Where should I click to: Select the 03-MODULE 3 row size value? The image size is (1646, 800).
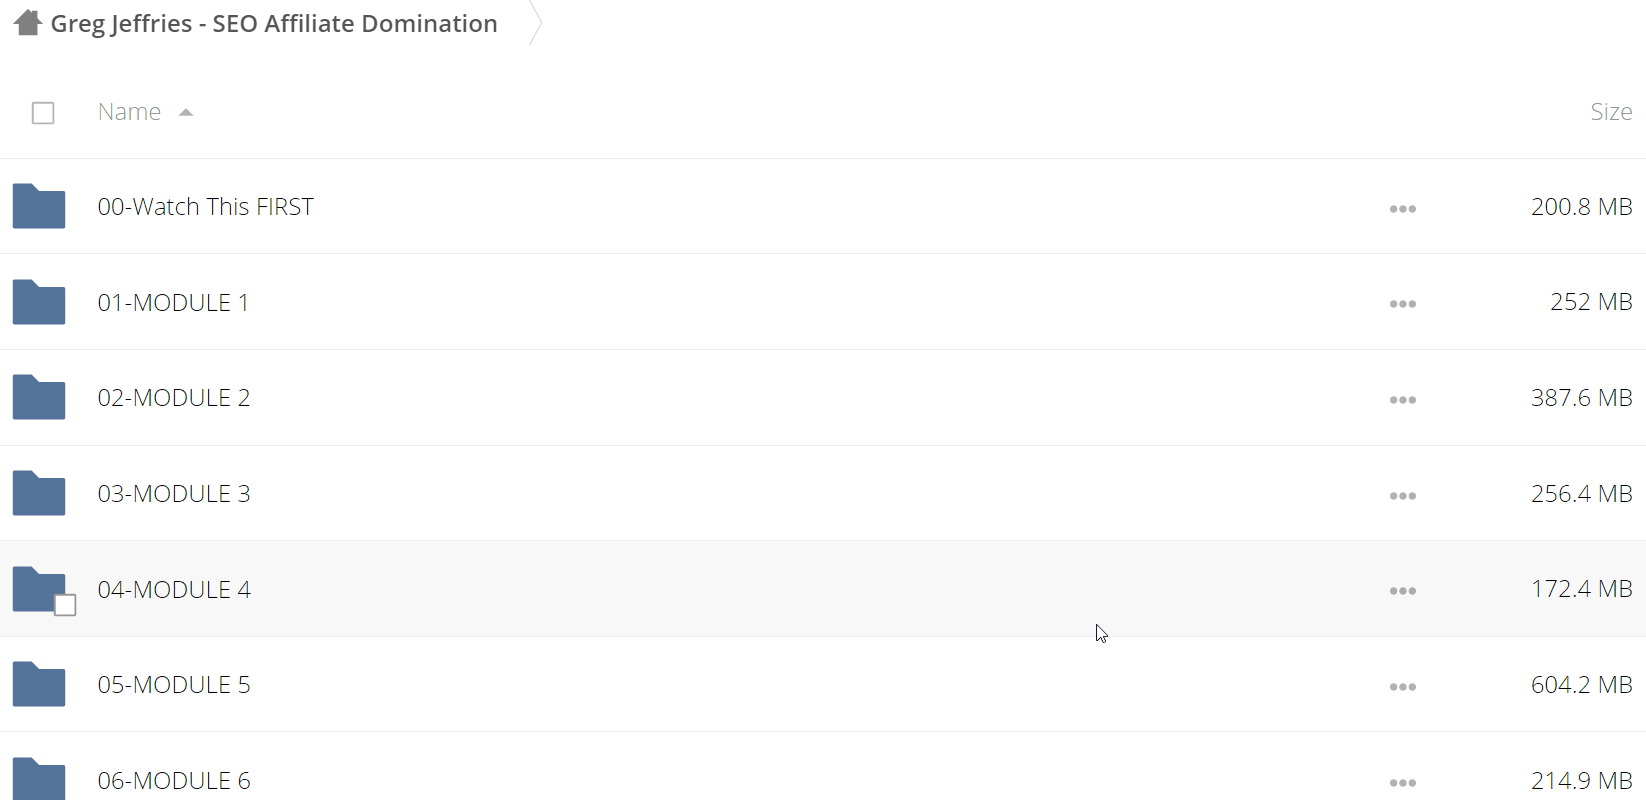(x=1581, y=493)
